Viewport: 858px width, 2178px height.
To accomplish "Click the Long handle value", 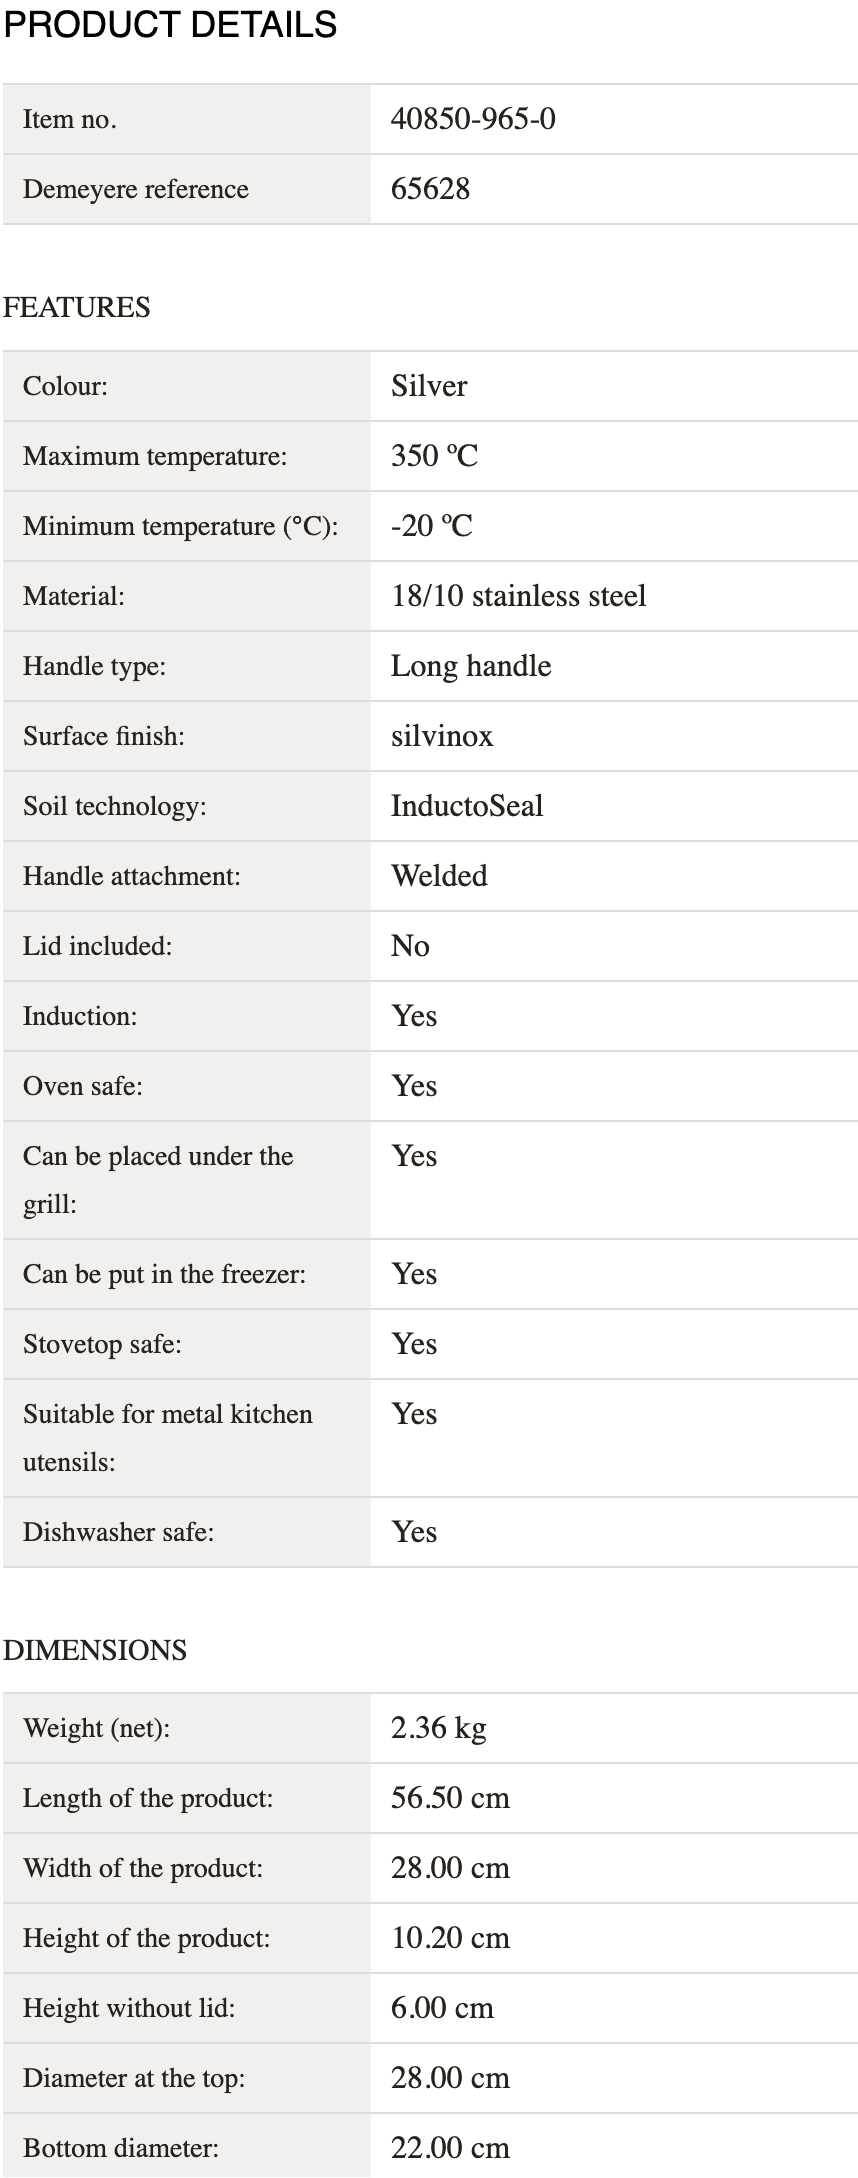I will [x=471, y=666].
